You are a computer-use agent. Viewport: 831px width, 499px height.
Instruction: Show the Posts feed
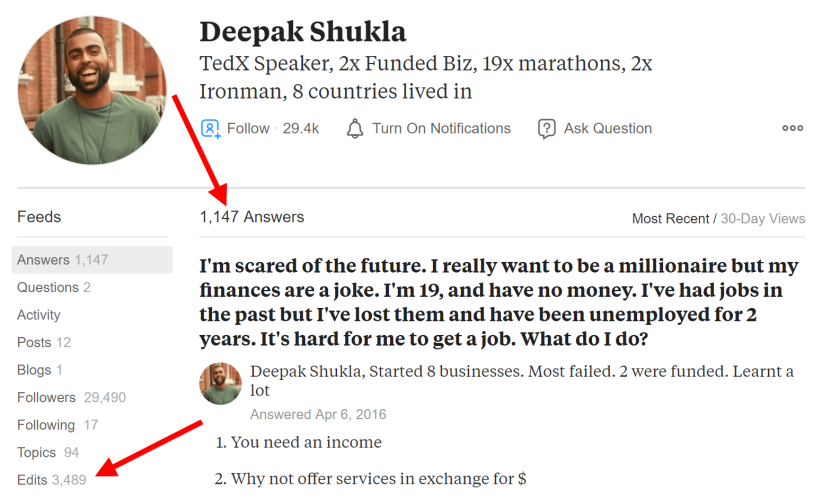click(x=43, y=342)
